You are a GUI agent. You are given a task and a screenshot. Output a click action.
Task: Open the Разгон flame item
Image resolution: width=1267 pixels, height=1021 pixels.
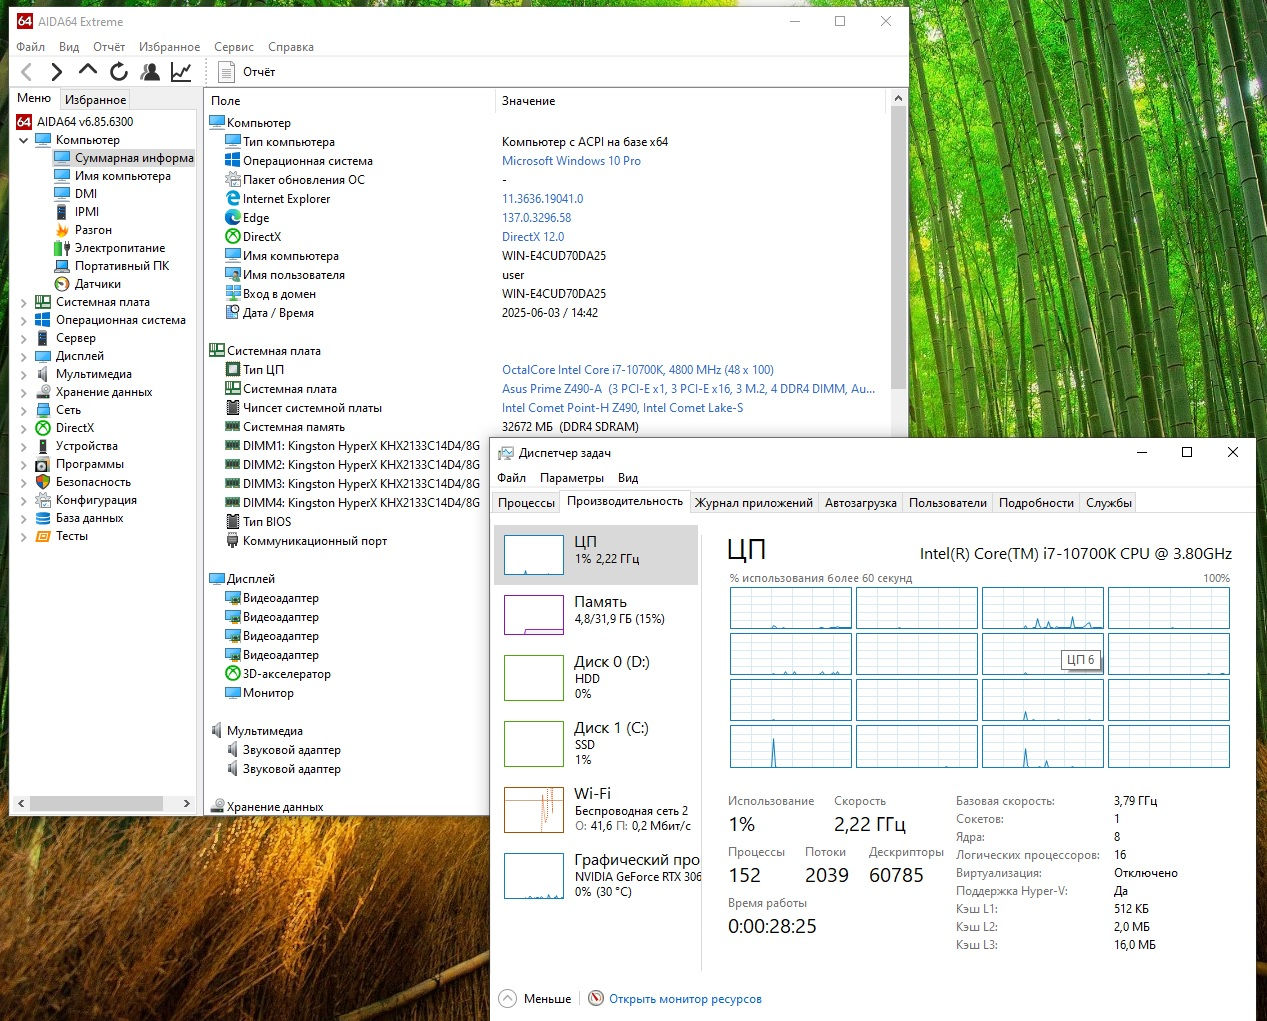[x=93, y=230]
